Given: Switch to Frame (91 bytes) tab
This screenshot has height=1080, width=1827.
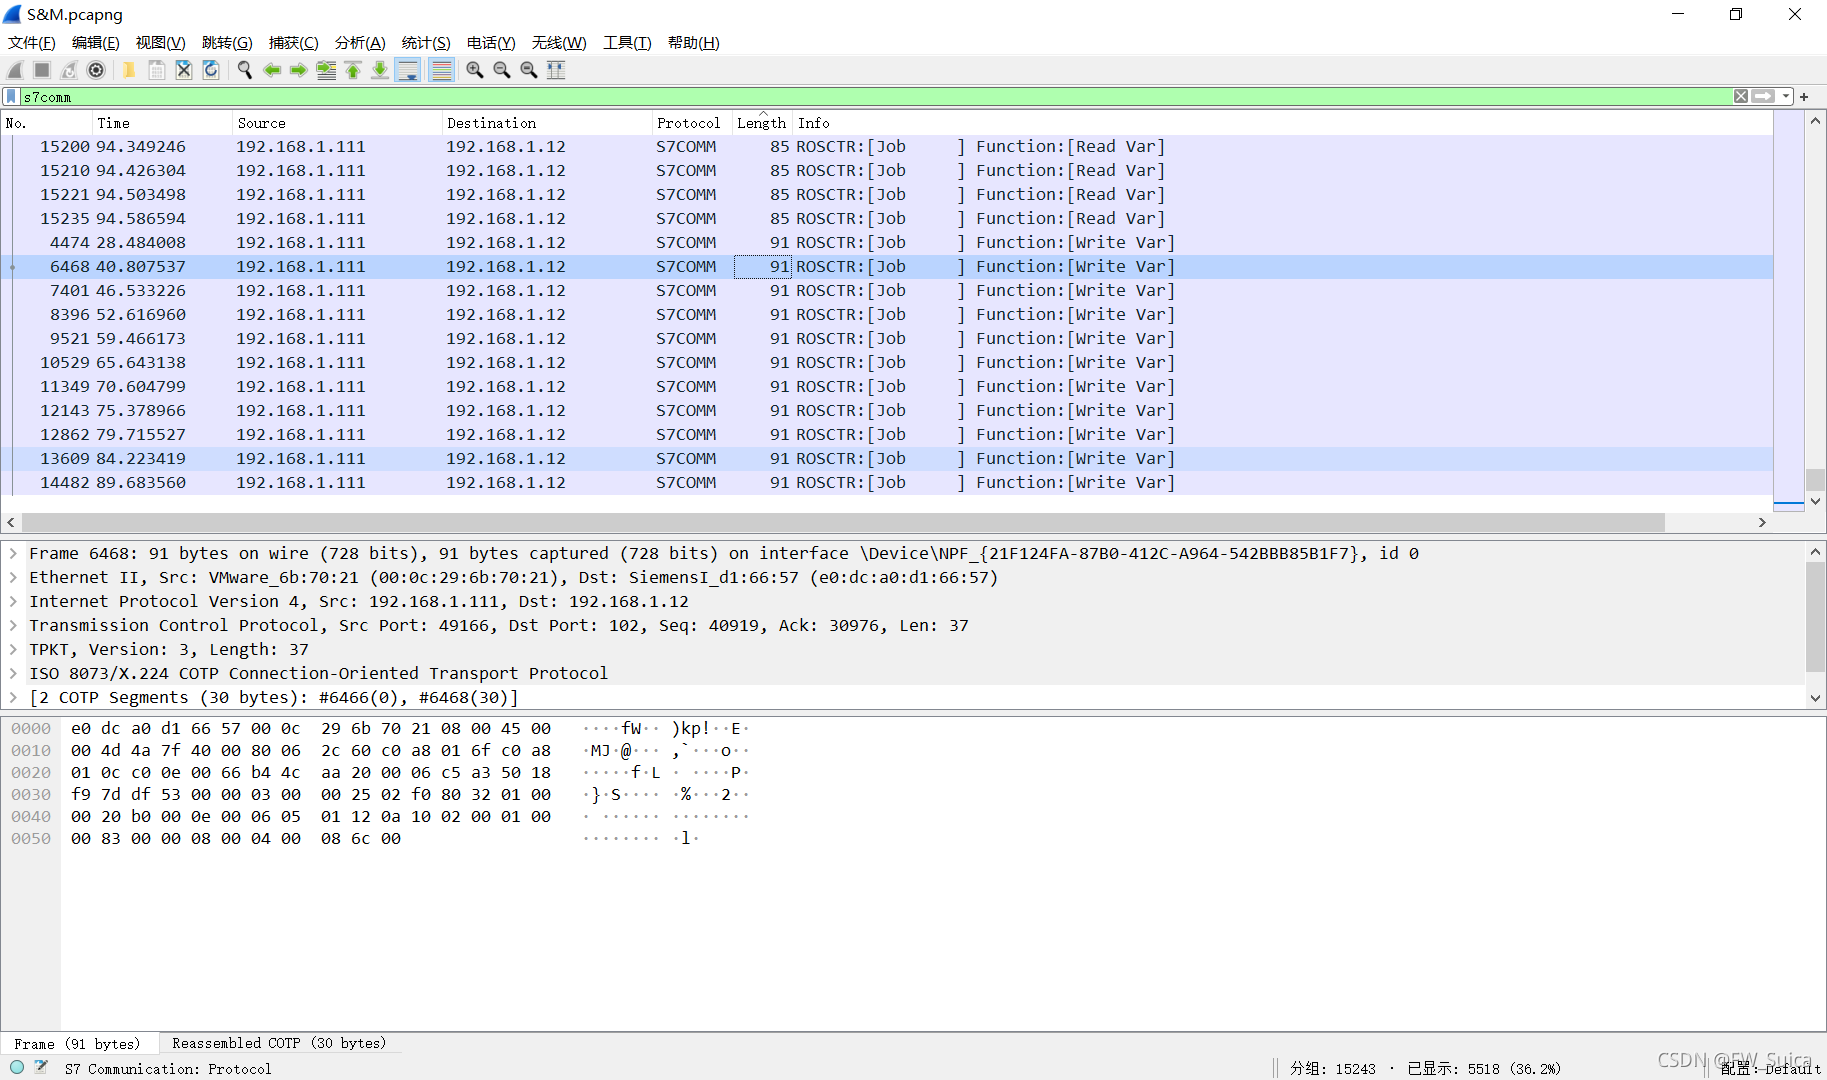Looking at the screenshot, I should [78, 1043].
